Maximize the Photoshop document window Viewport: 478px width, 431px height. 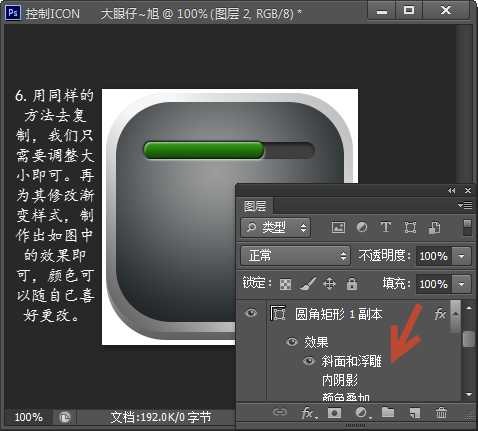(x=409, y=10)
